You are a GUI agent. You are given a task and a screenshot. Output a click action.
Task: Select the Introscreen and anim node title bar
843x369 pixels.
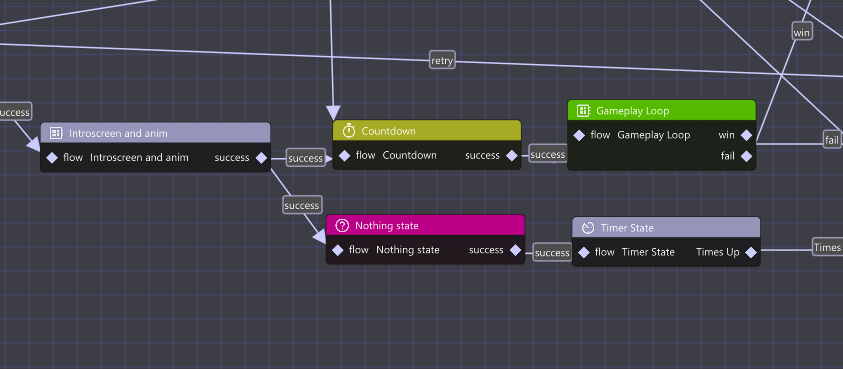[x=155, y=133]
